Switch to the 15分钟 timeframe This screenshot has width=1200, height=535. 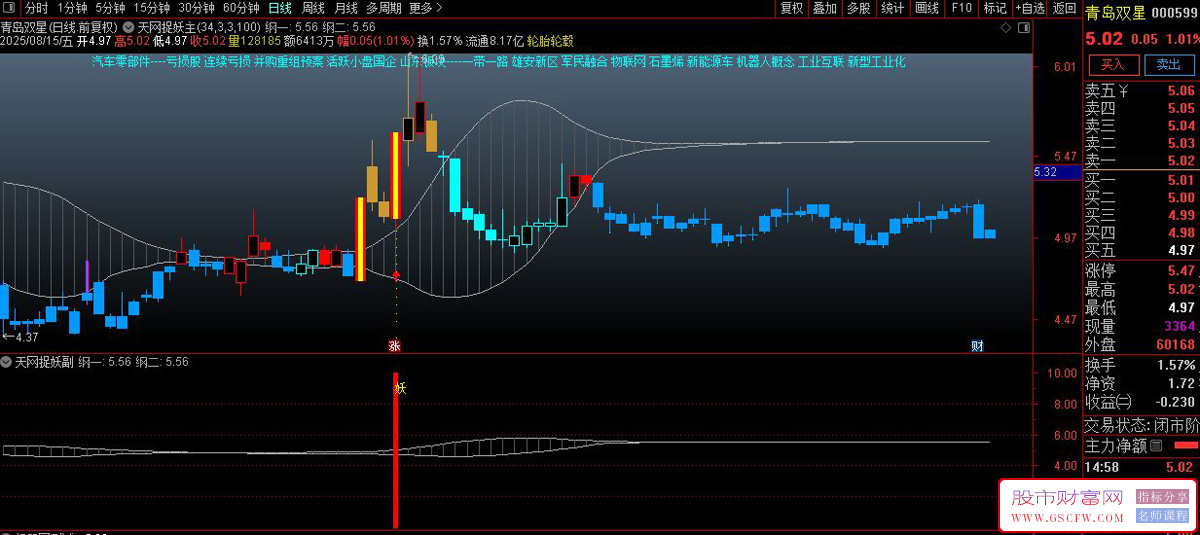[151, 8]
